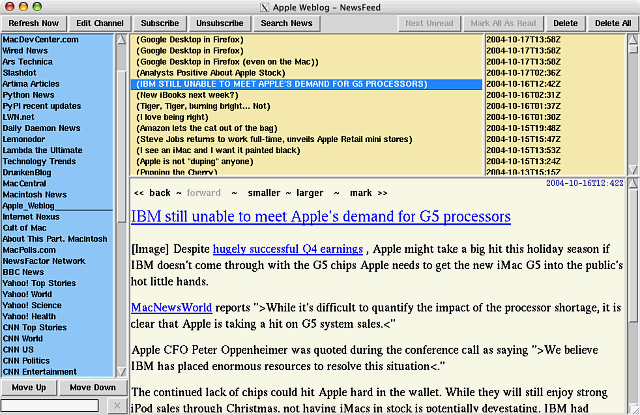640x415 pixels.
Task: Select the Ars Technica channel
Action: [x=57, y=62]
